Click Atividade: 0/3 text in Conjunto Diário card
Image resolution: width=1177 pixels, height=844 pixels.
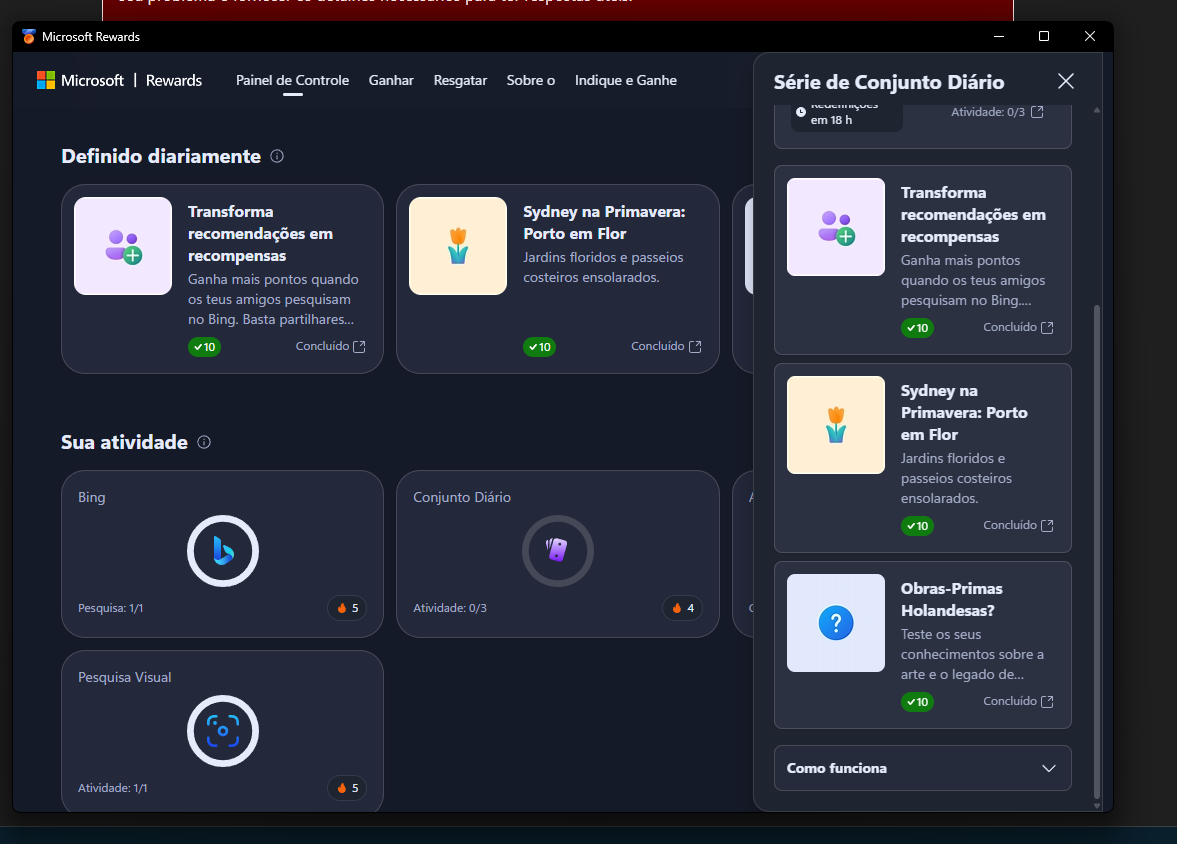(450, 608)
